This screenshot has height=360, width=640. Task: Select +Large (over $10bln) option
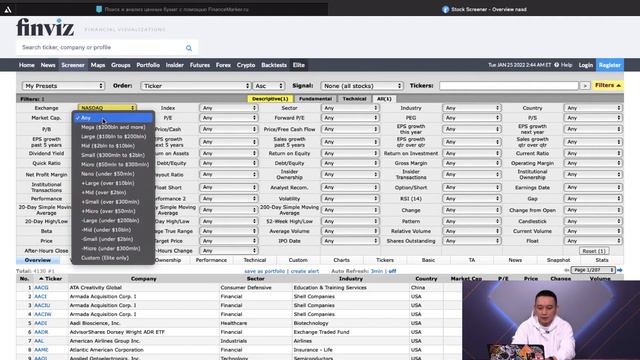(113, 183)
